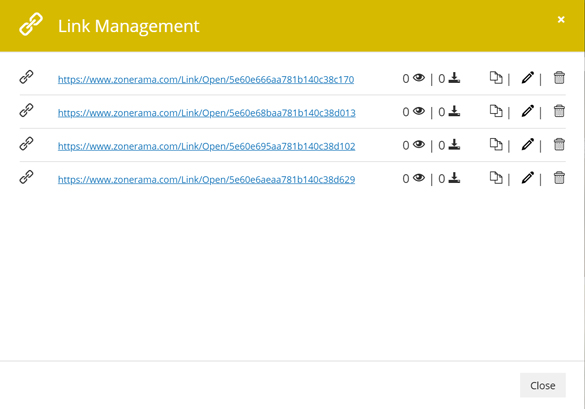This screenshot has width=585, height=409.
Task: Delete the link ending in c38c170
Action: coord(559,78)
